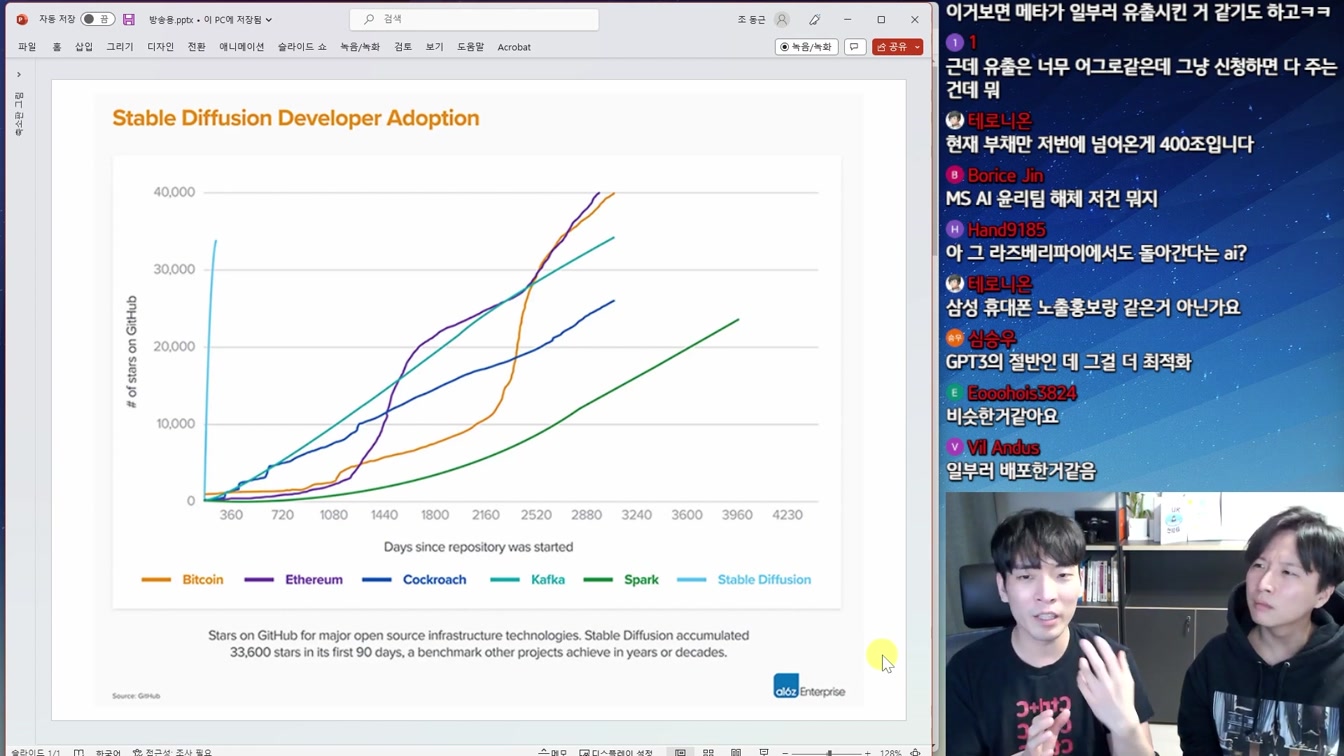Open the 그리기 ribbon tab

click(120, 47)
